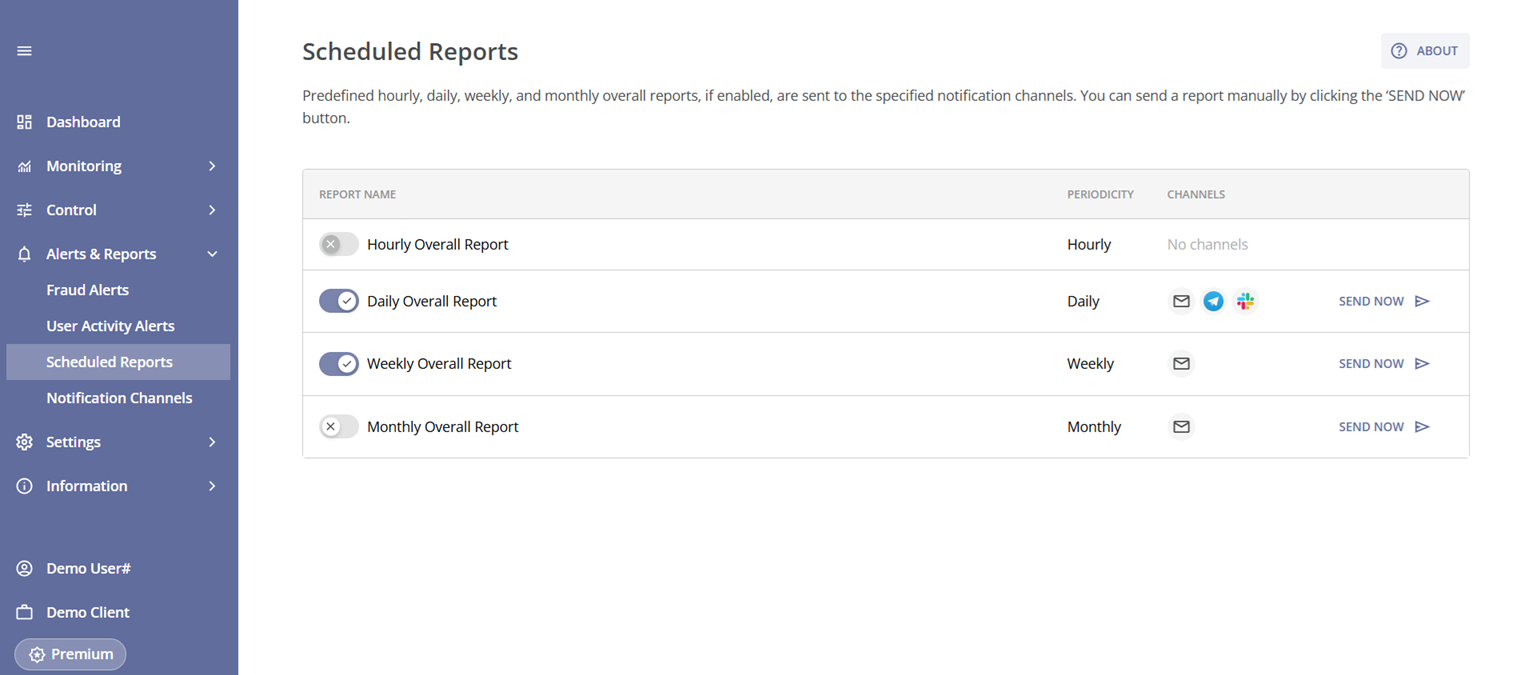Click the Premium button in the sidebar
Screen dimensions: 1519x675
point(70,654)
